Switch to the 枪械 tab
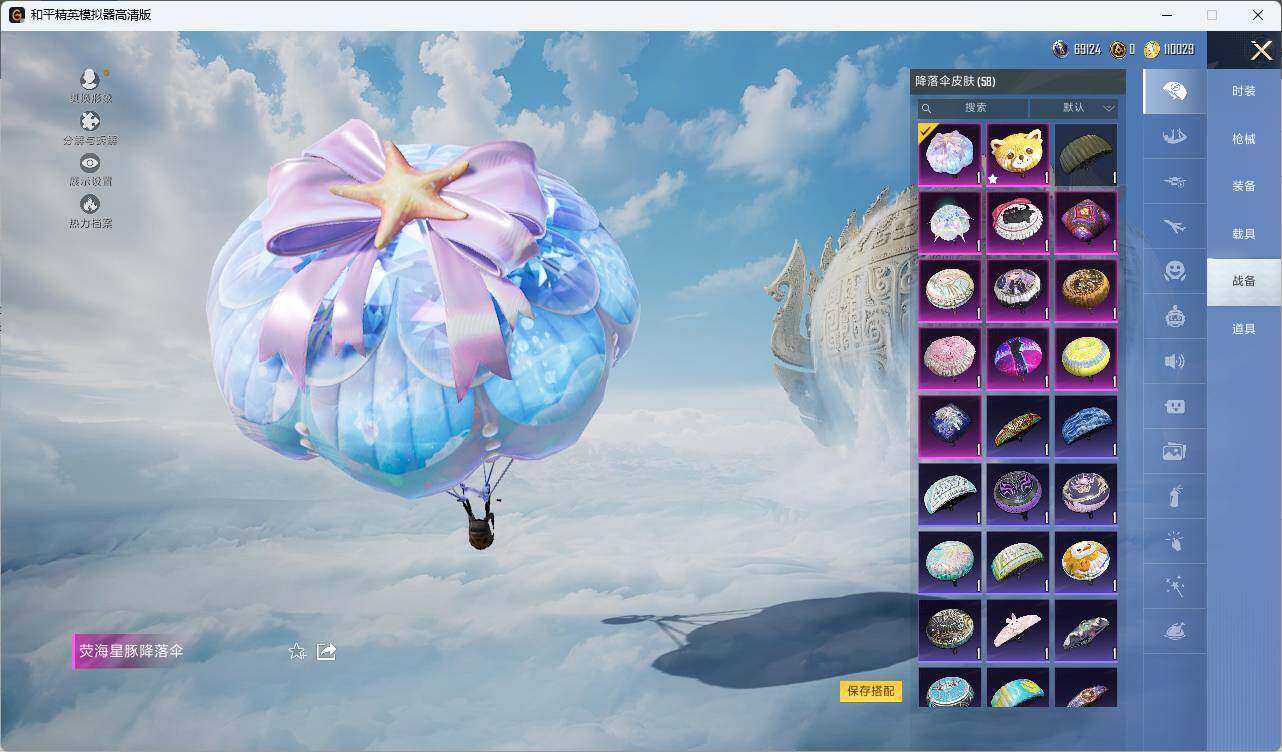 click(x=1244, y=139)
